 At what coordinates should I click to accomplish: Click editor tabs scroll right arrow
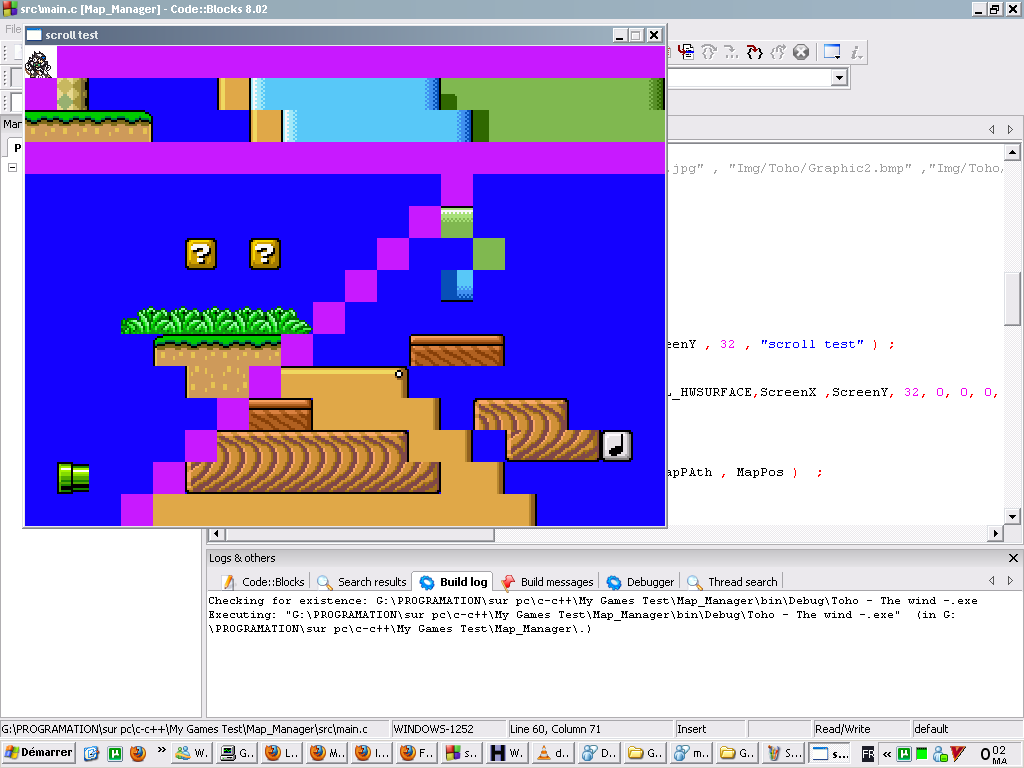[x=1010, y=129]
